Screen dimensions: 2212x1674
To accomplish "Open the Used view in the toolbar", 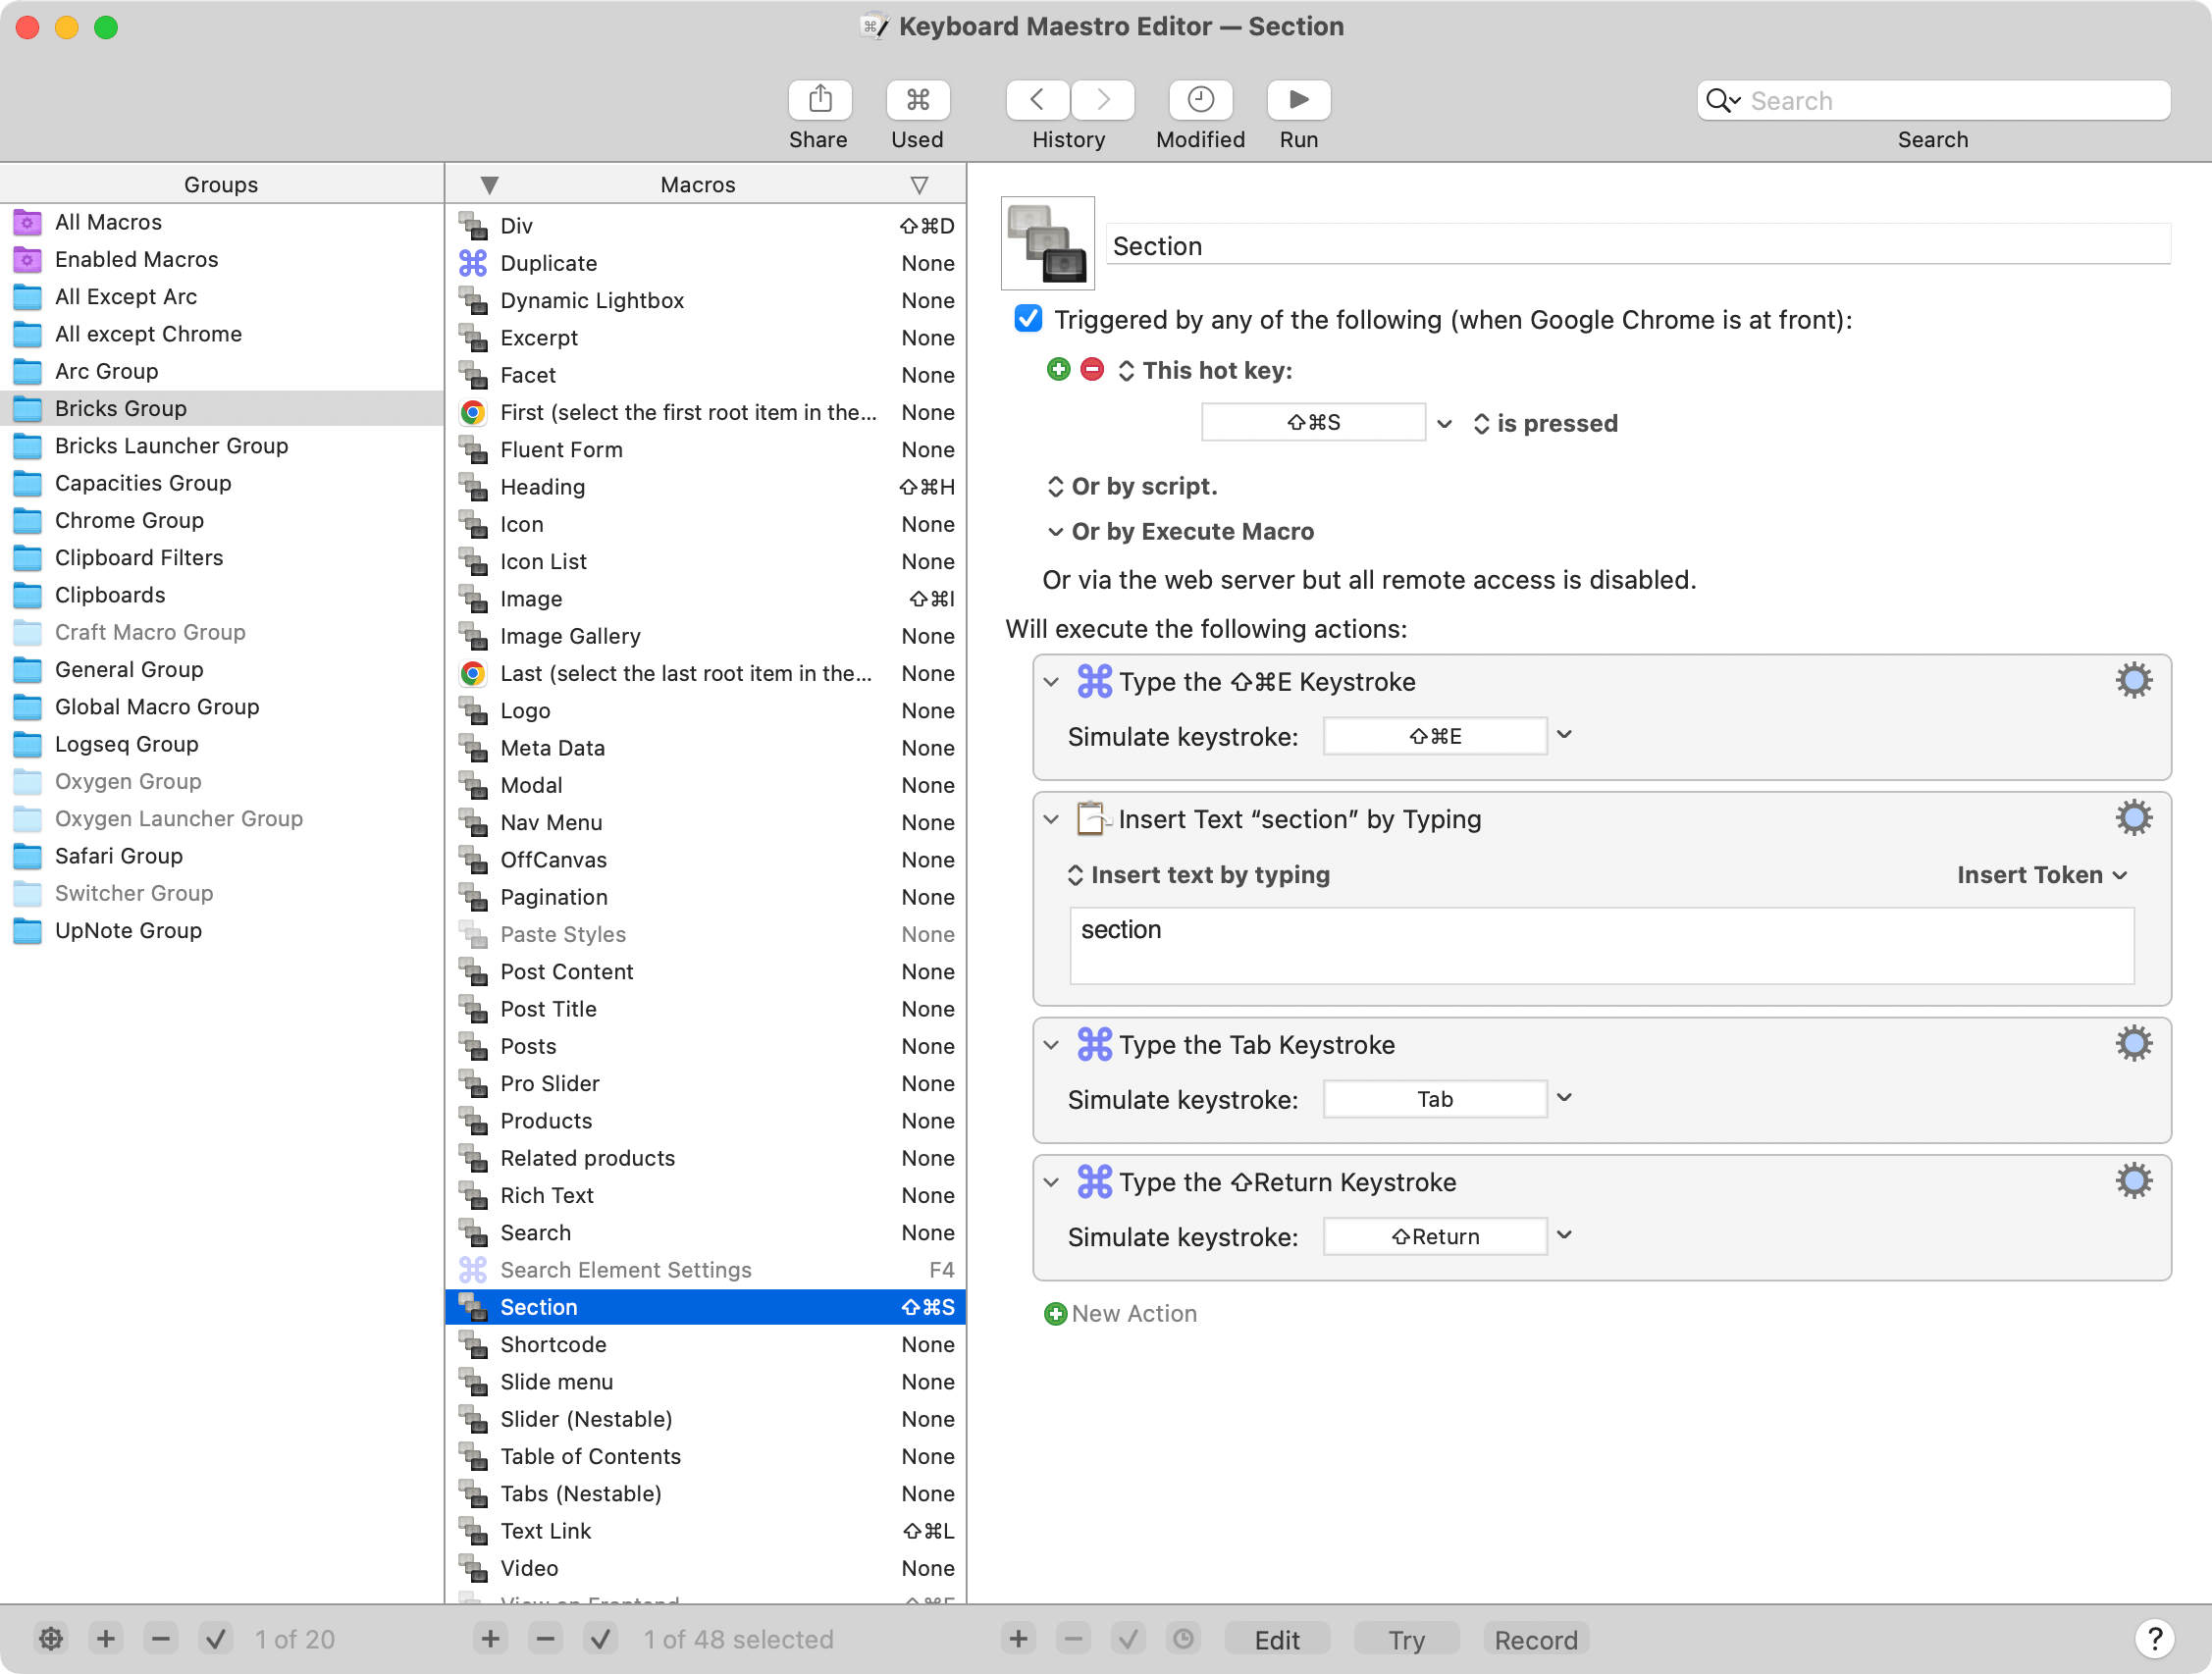I will 917,100.
